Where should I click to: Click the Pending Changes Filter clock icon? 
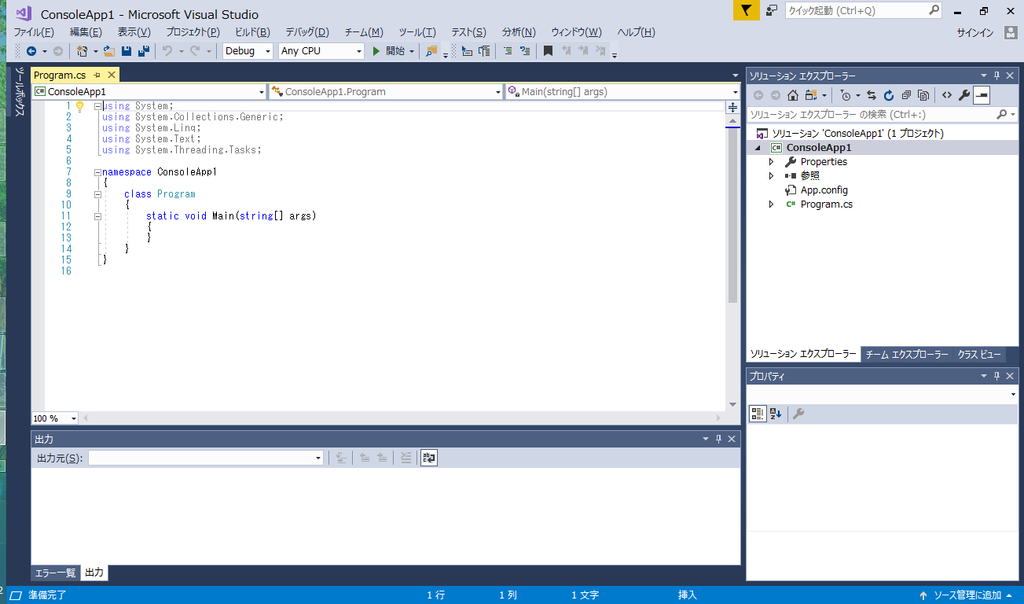[846, 95]
